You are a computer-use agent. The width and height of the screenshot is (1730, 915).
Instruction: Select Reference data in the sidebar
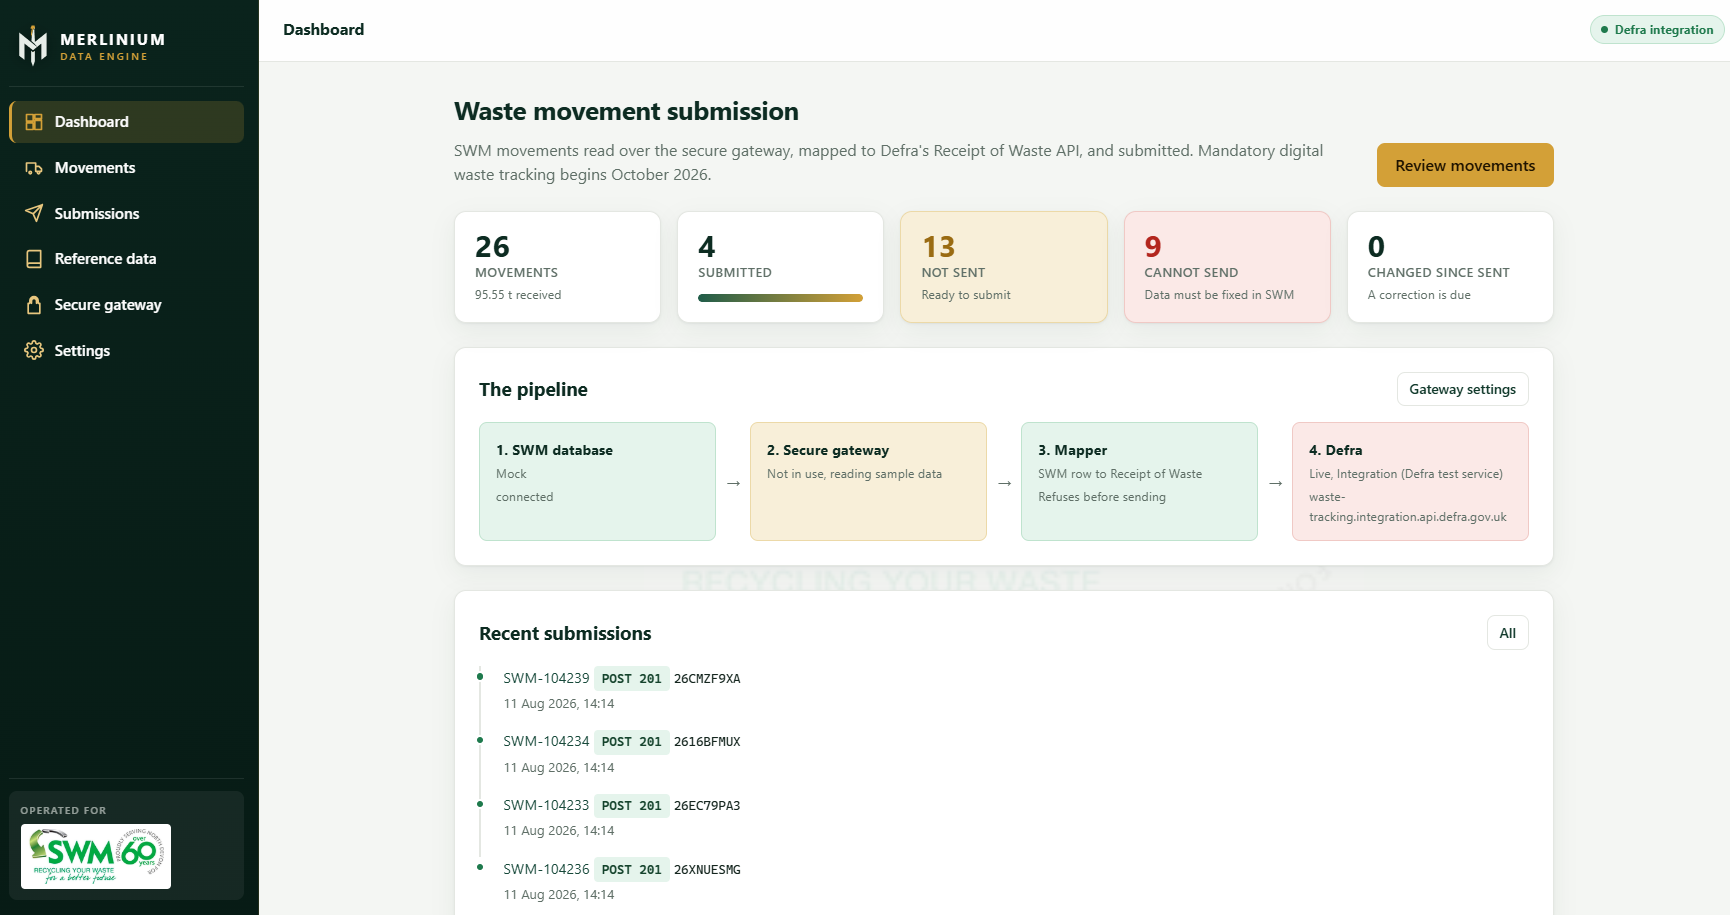126,259
